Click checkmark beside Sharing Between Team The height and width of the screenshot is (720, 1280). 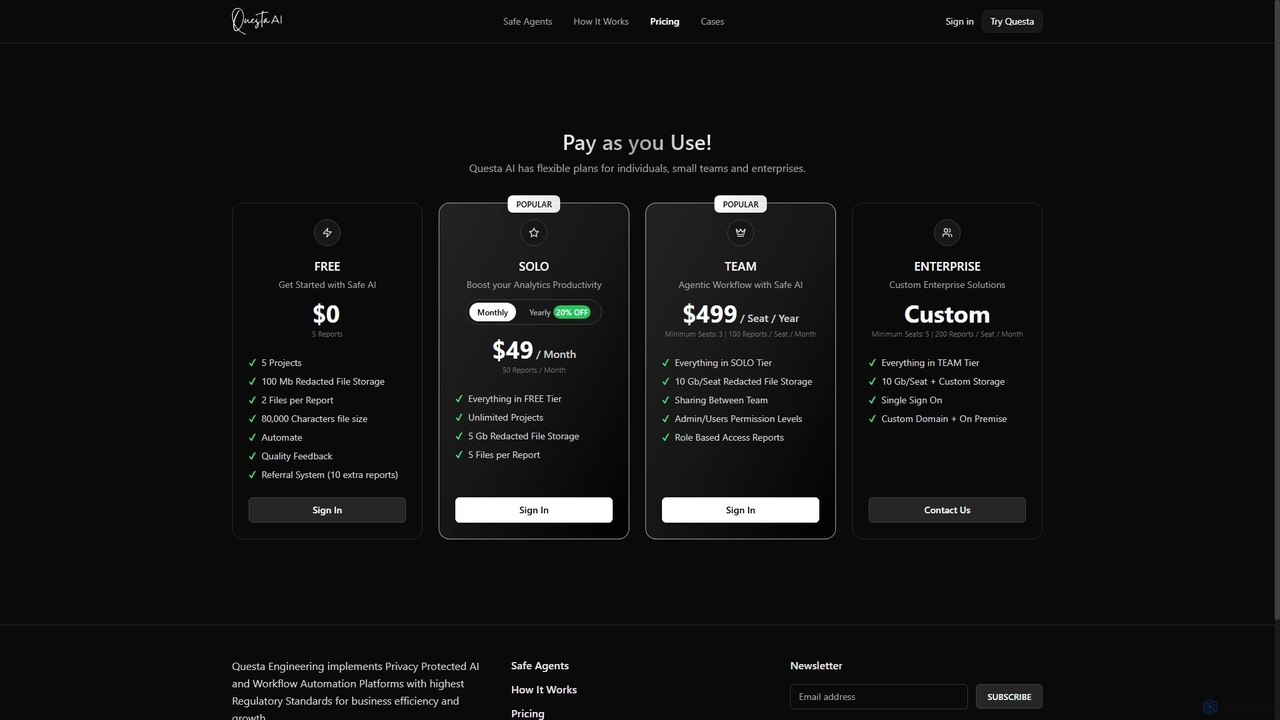point(666,400)
